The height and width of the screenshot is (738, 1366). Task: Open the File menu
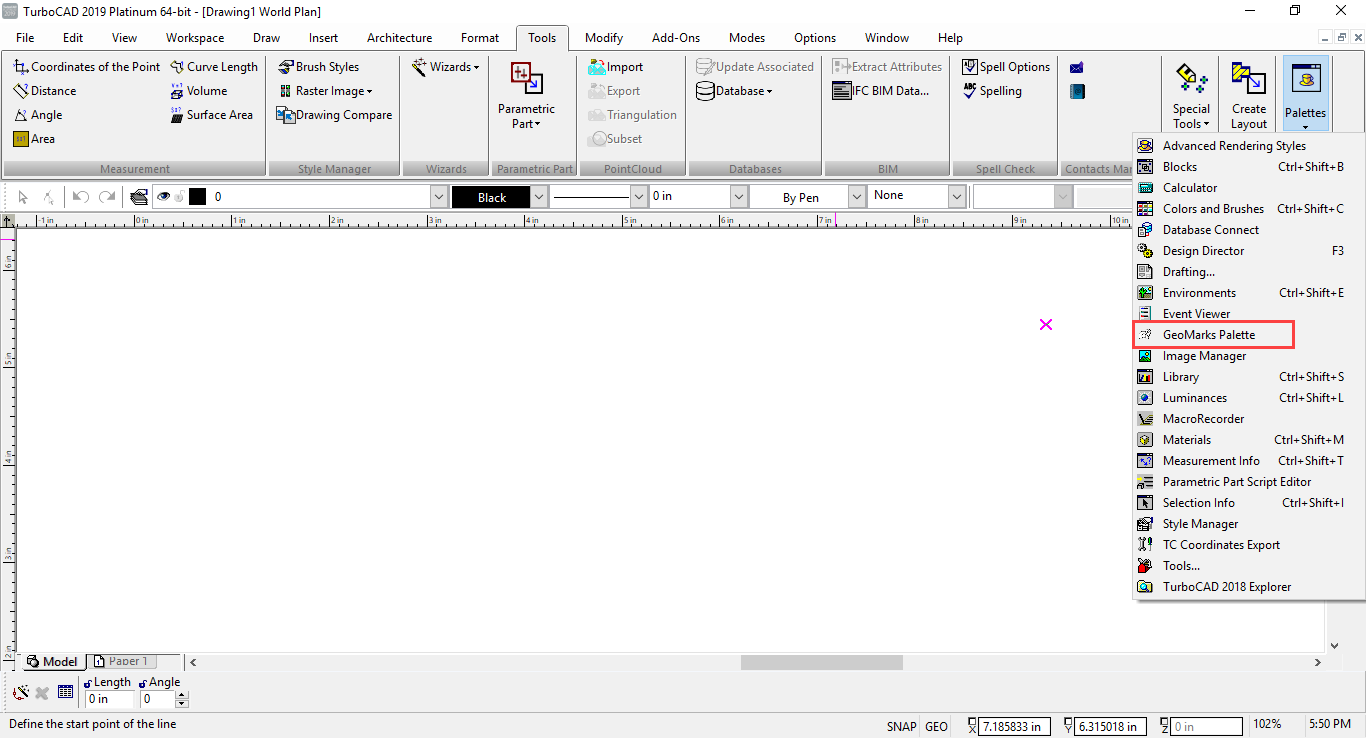click(x=25, y=38)
